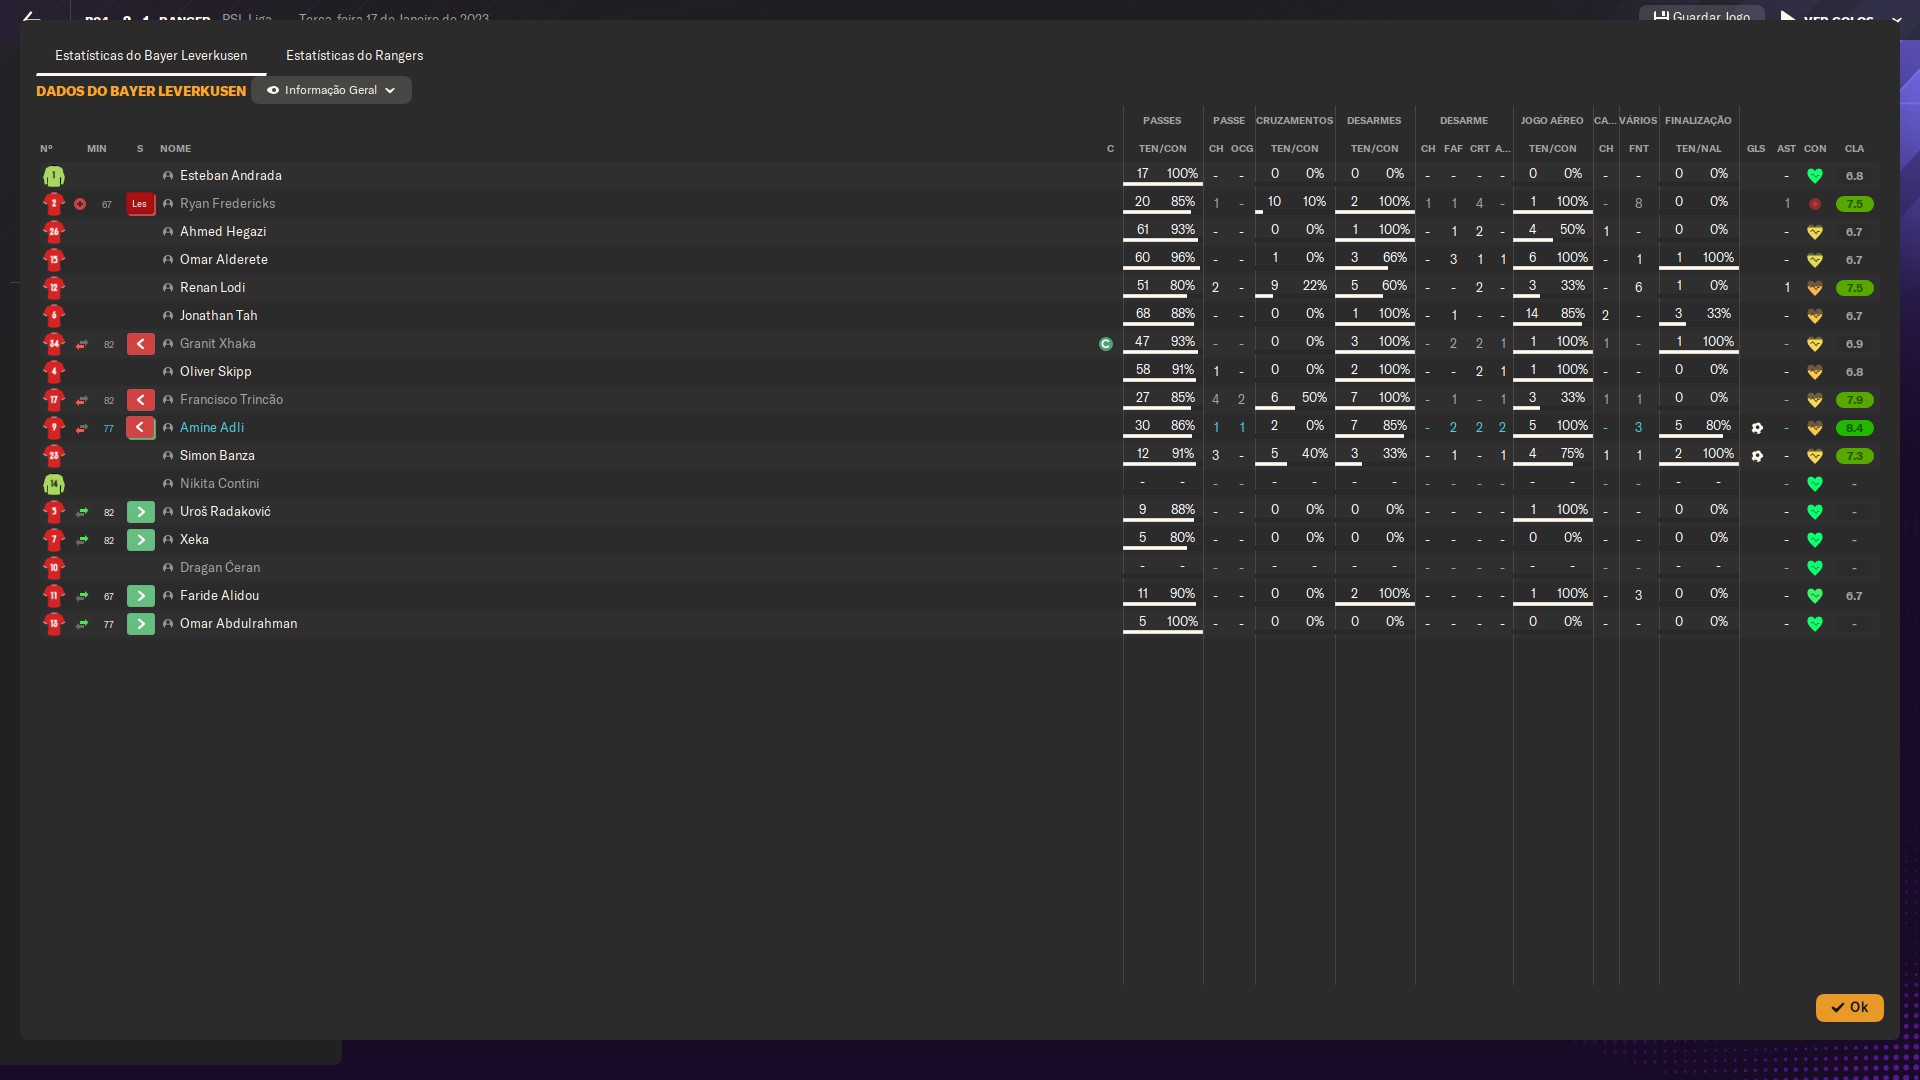
Task: Click Dragan Ćeran's red shirt icon
Action: click(x=54, y=568)
